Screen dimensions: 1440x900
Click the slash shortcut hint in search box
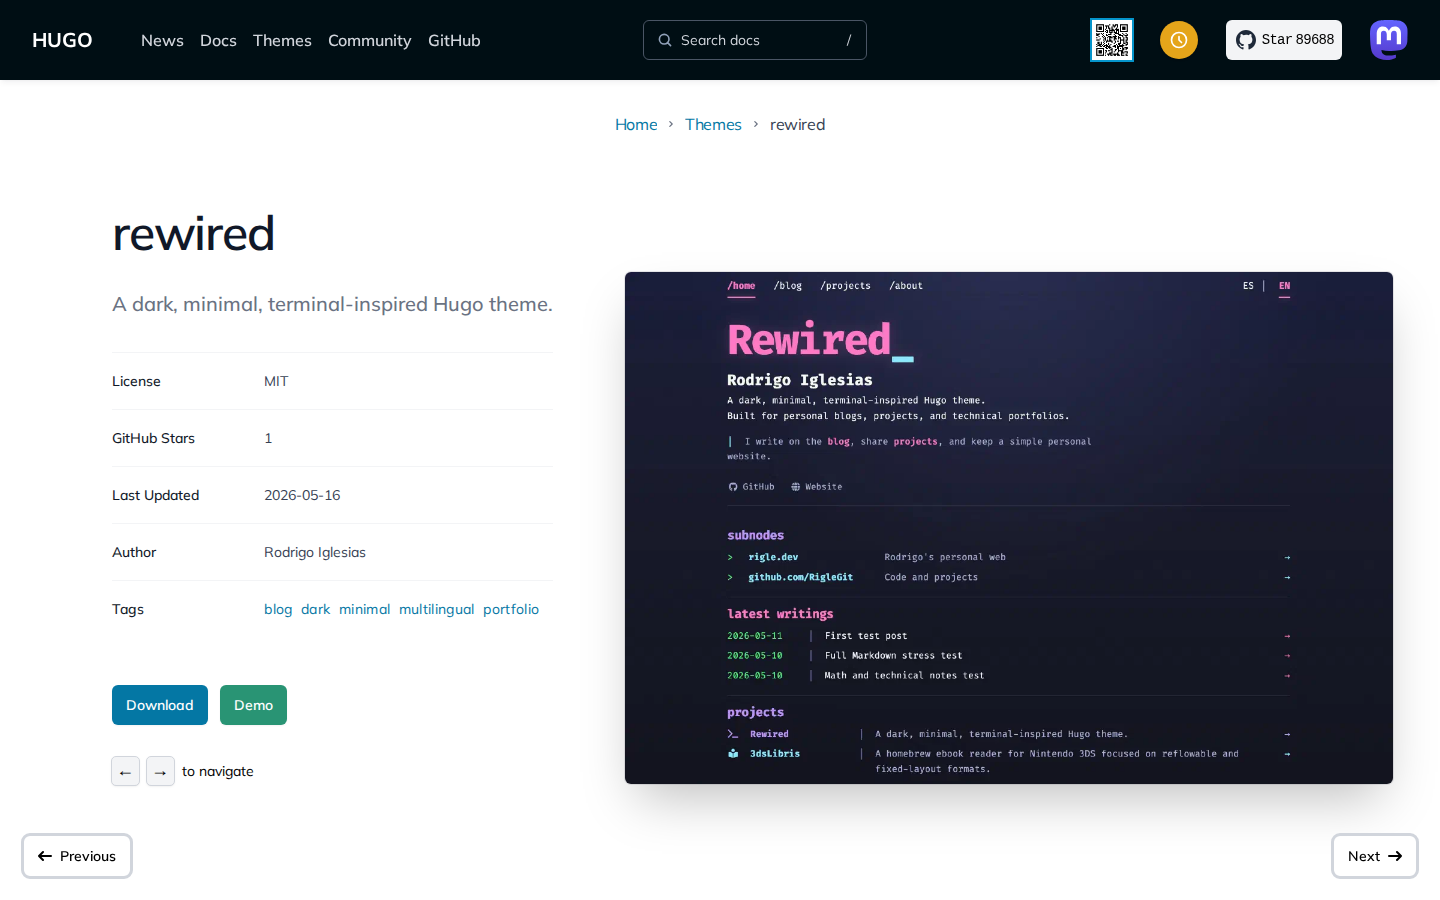click(x=849, y=40)
